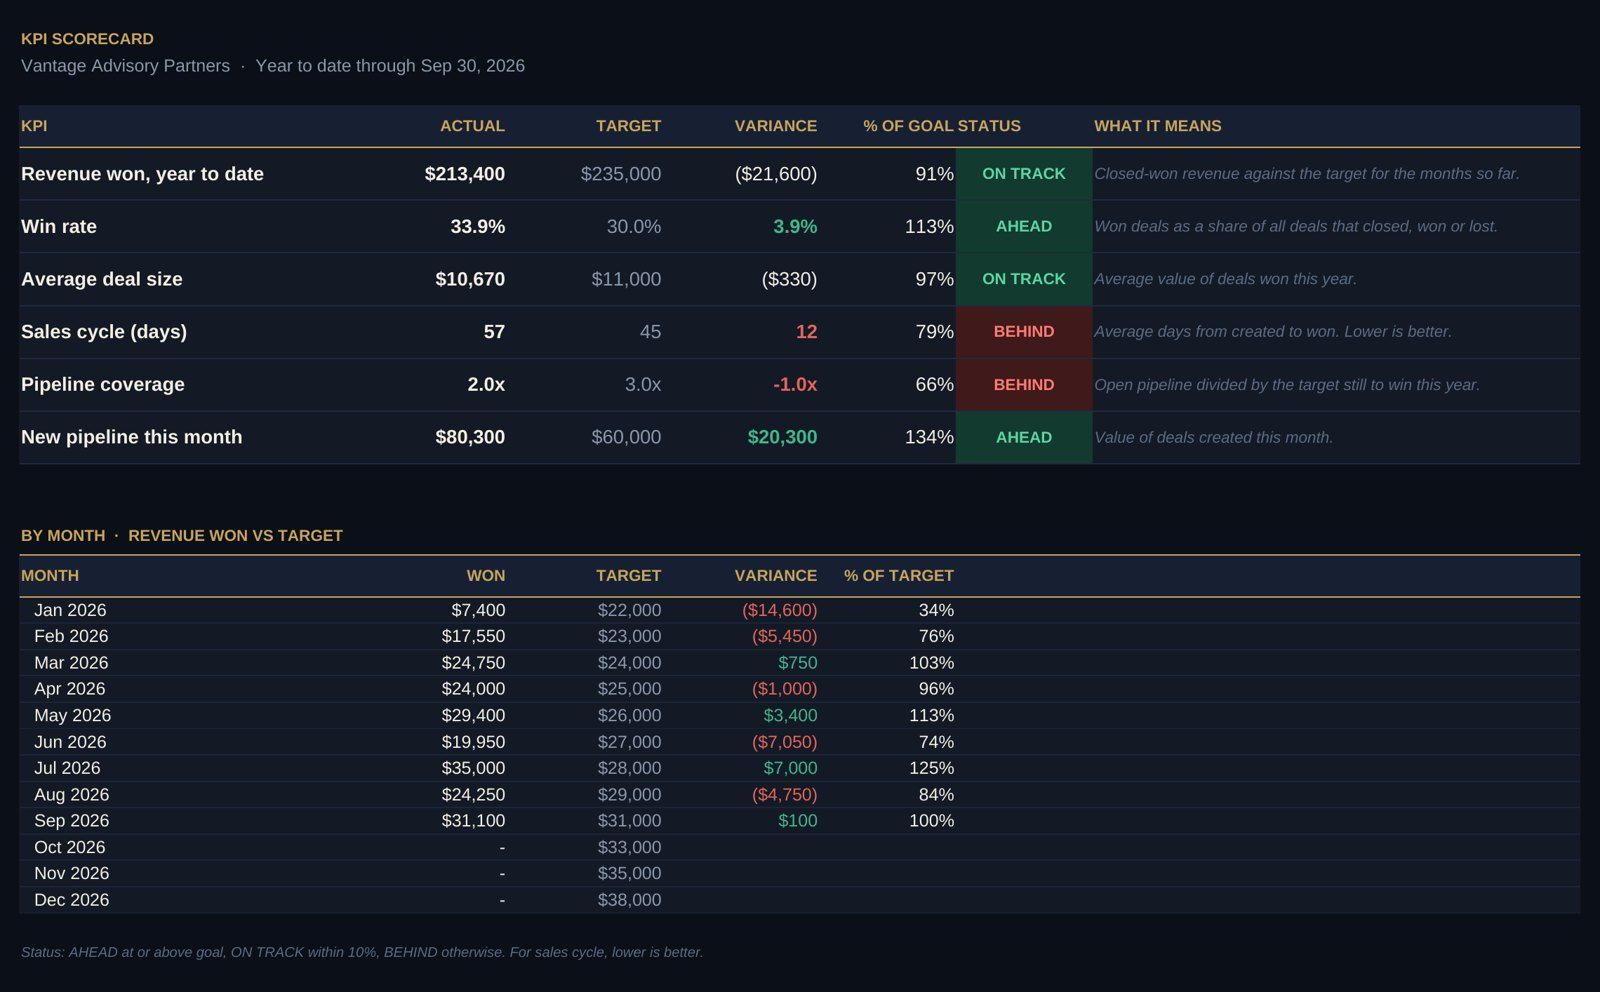
Task: Click the 3.9% win rate variance
Action: tap(794, 227)
